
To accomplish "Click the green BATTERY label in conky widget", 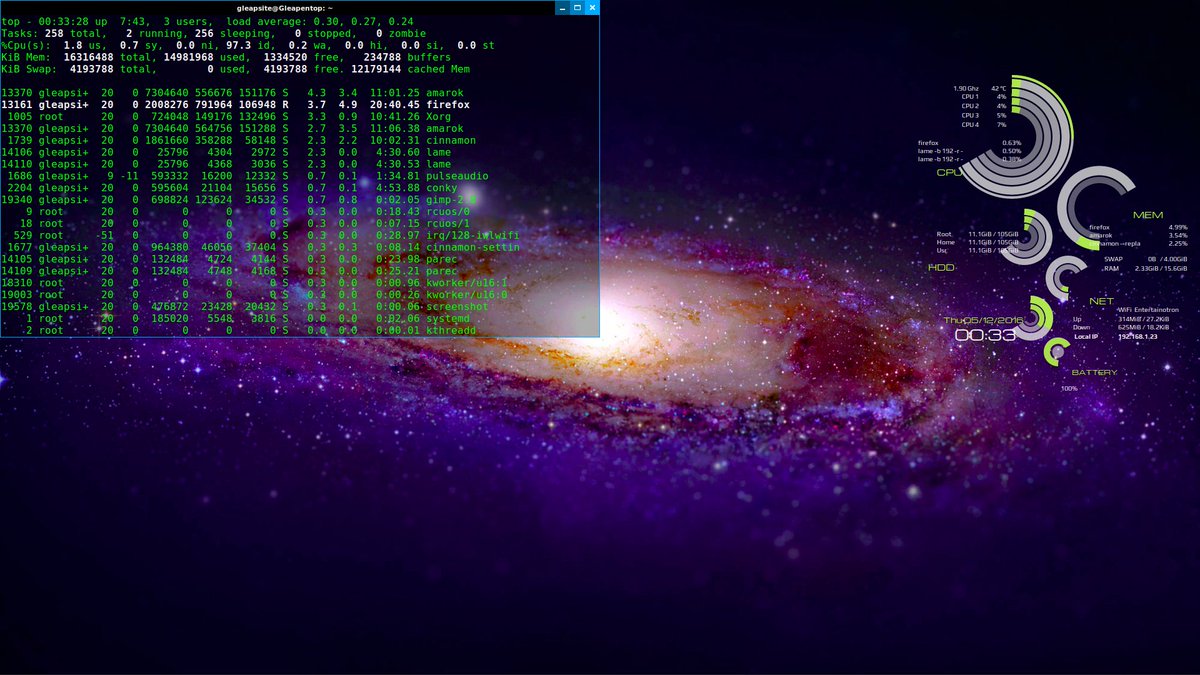I will pos(1094,373).
